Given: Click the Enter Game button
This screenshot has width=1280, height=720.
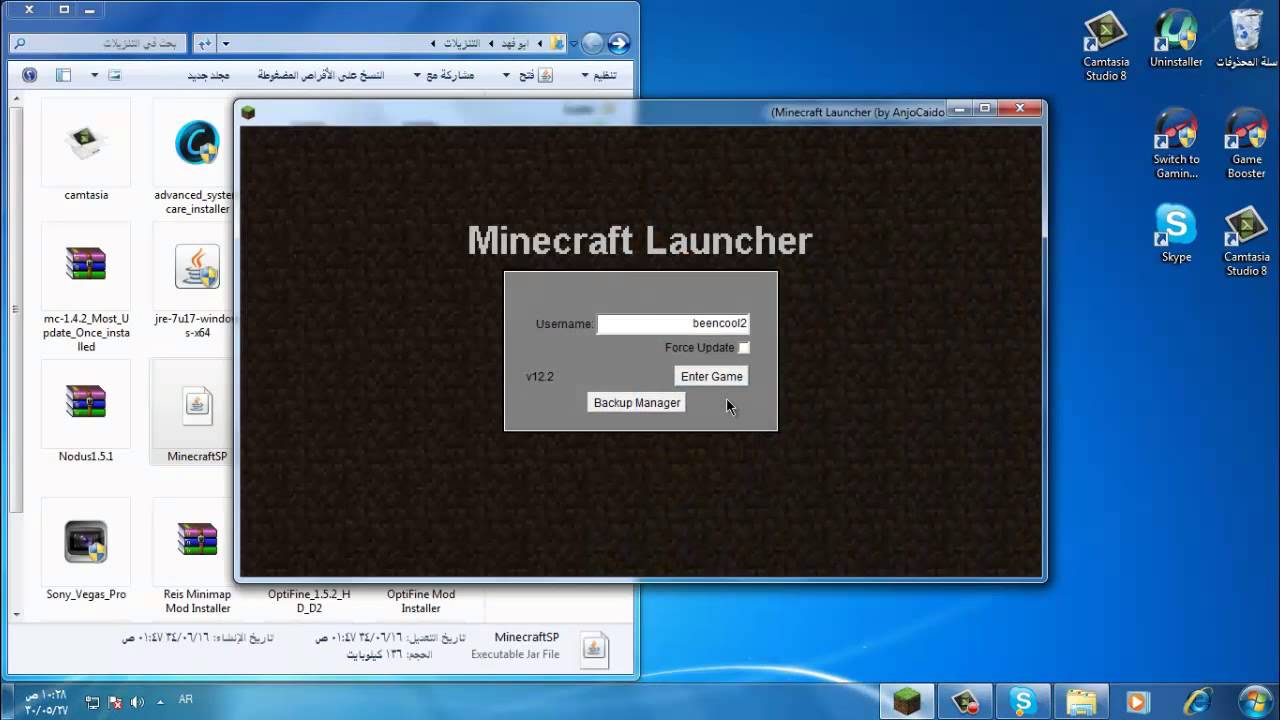Looking at the screenshot, I should [711, 376].
